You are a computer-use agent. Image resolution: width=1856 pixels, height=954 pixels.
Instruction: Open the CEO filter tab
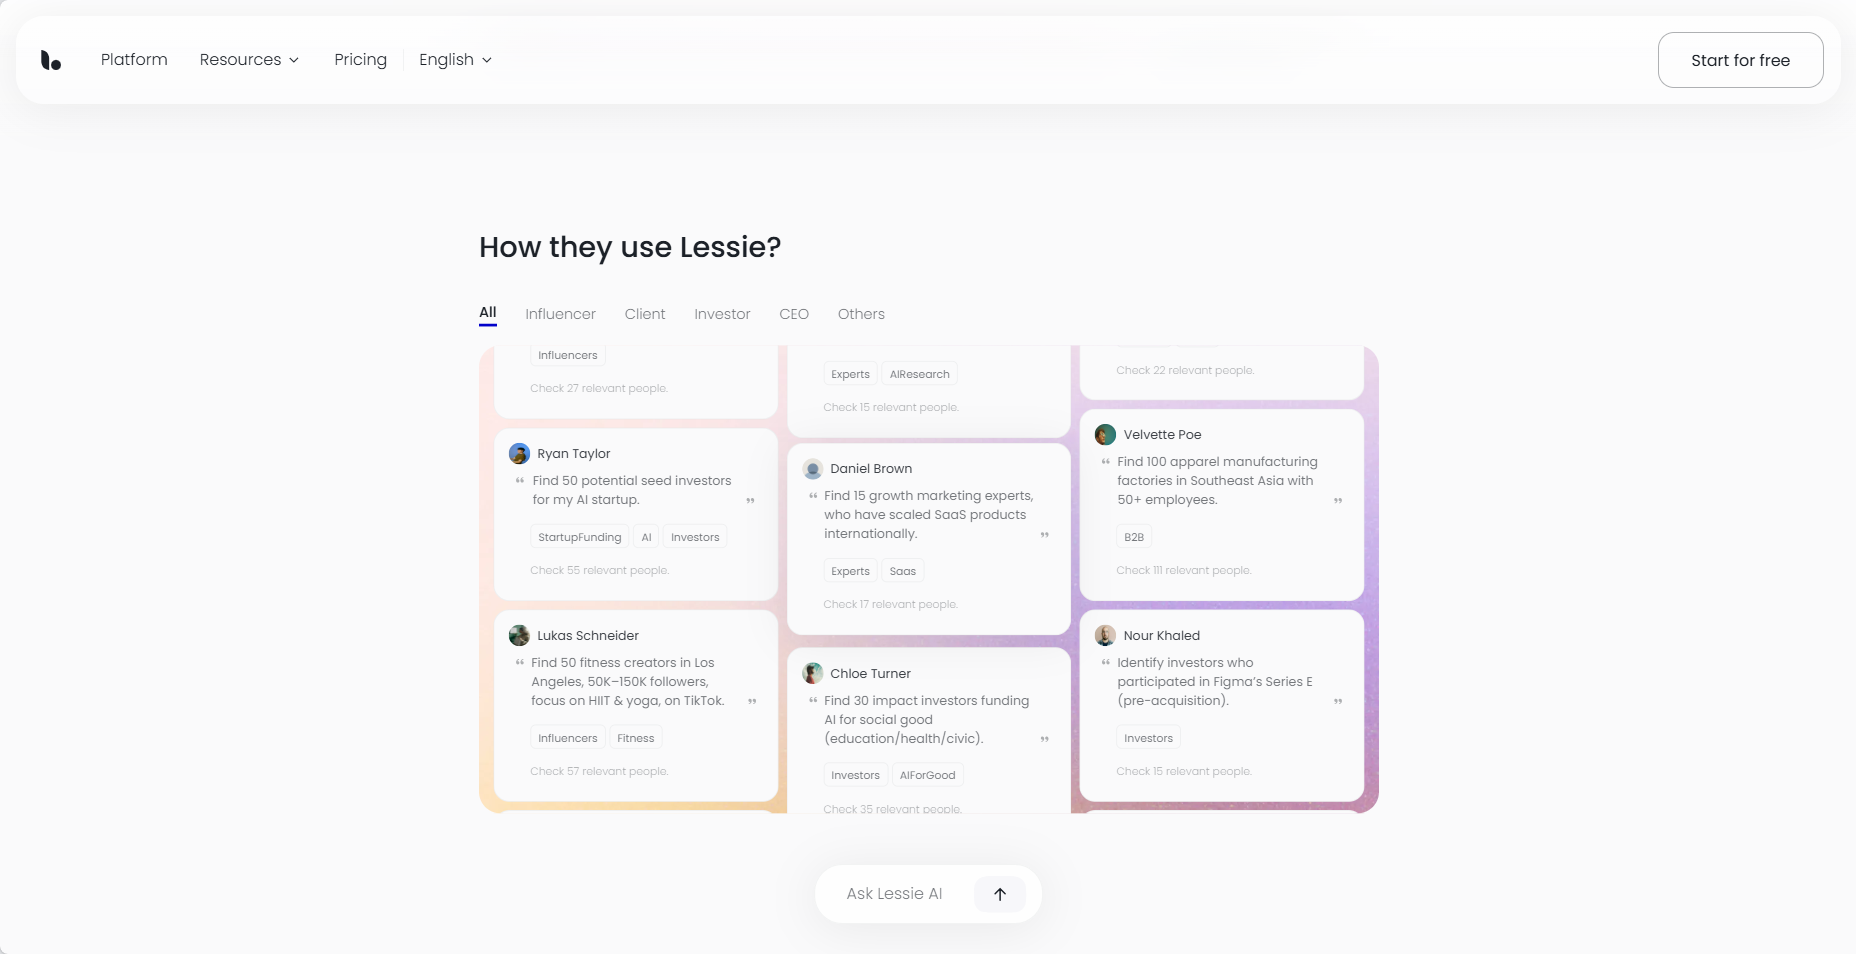coord(794,314)
